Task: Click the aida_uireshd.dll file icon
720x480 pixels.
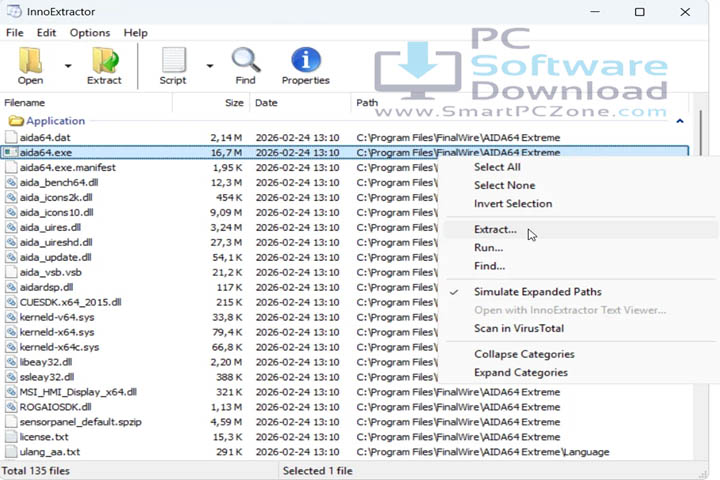Action: coord(11,242)
